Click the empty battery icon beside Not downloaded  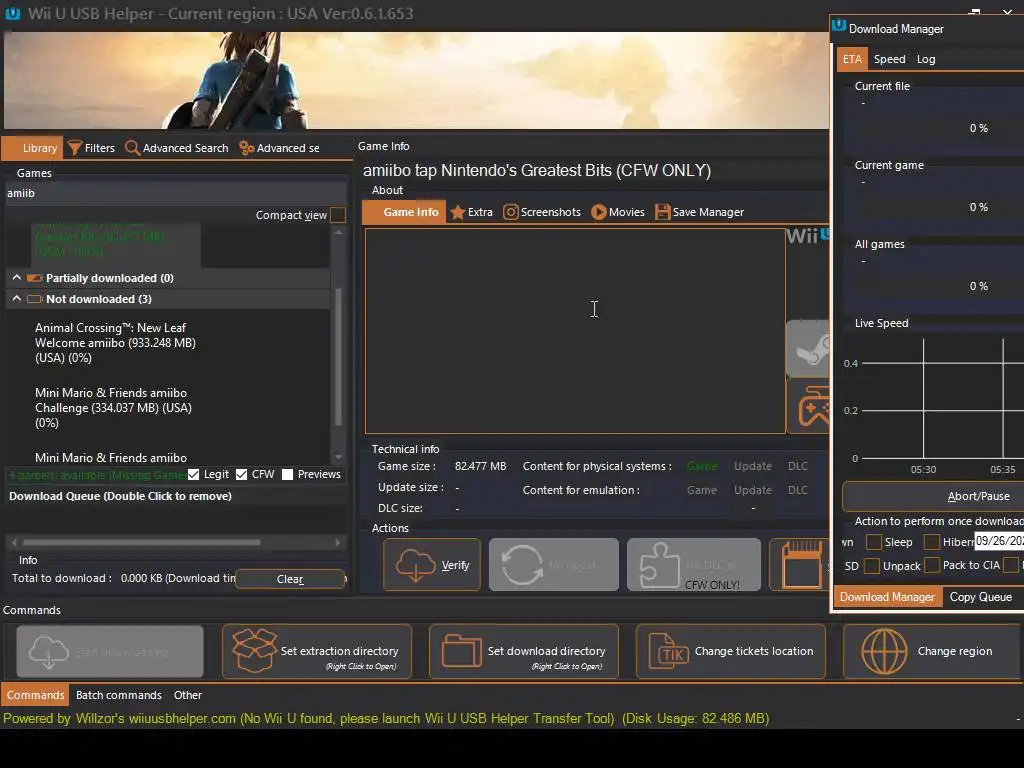pyautogui.click(x=35, y=299)
